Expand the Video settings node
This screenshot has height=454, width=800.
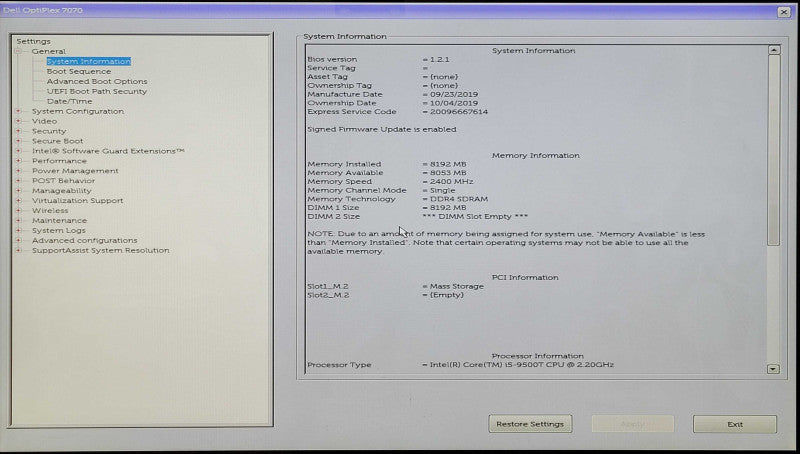click(x=18, y=121)
